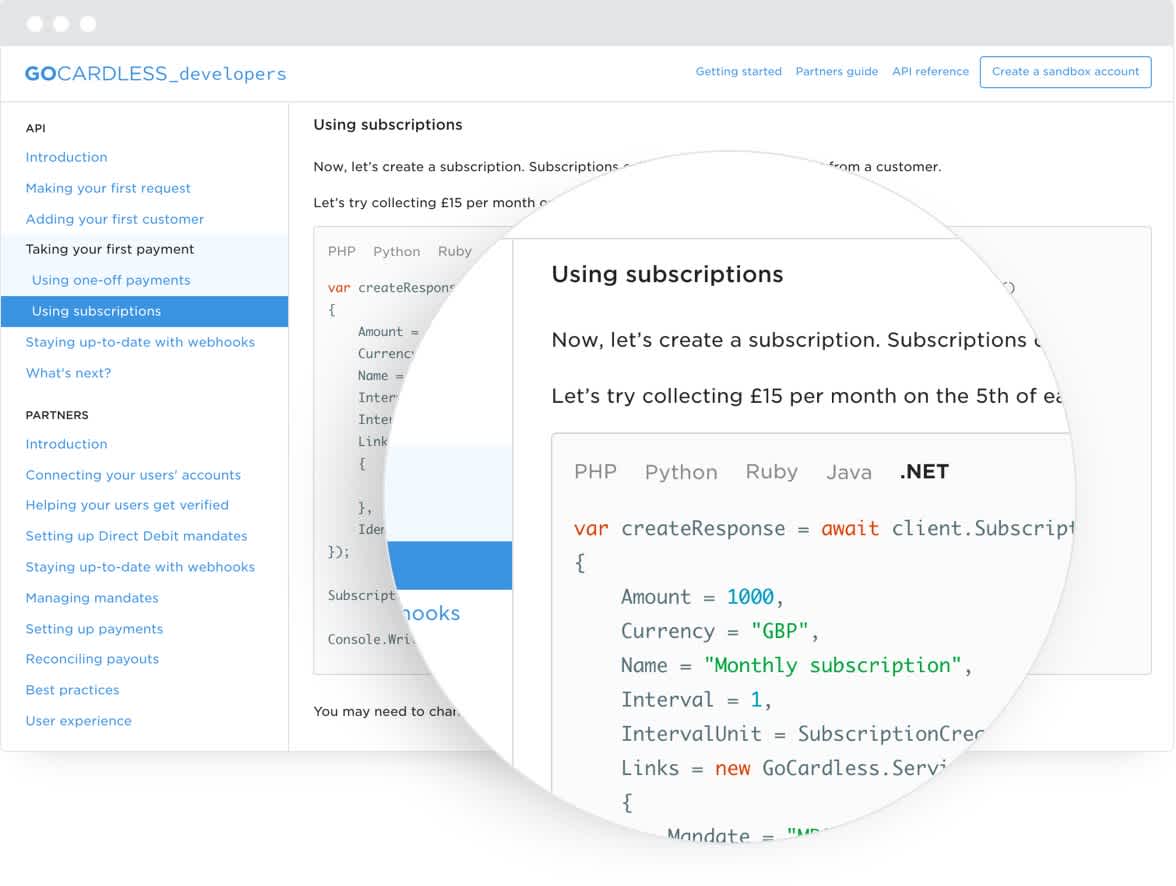This screenshot has height=886, width=1176.
Task: Open Partners Staying up-to-date with webhooks
Action: (x=140, y=567)
